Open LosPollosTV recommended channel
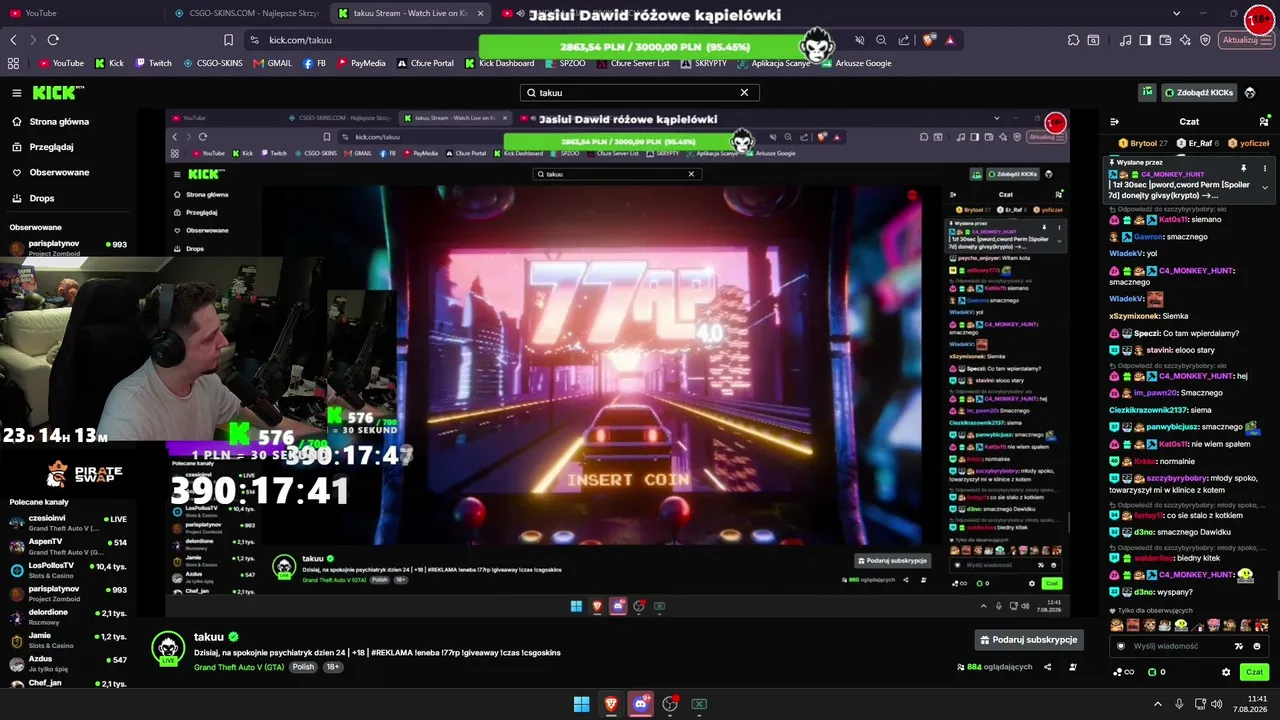This screenshot has height=720, width=1280. click(x=68, y=570)
